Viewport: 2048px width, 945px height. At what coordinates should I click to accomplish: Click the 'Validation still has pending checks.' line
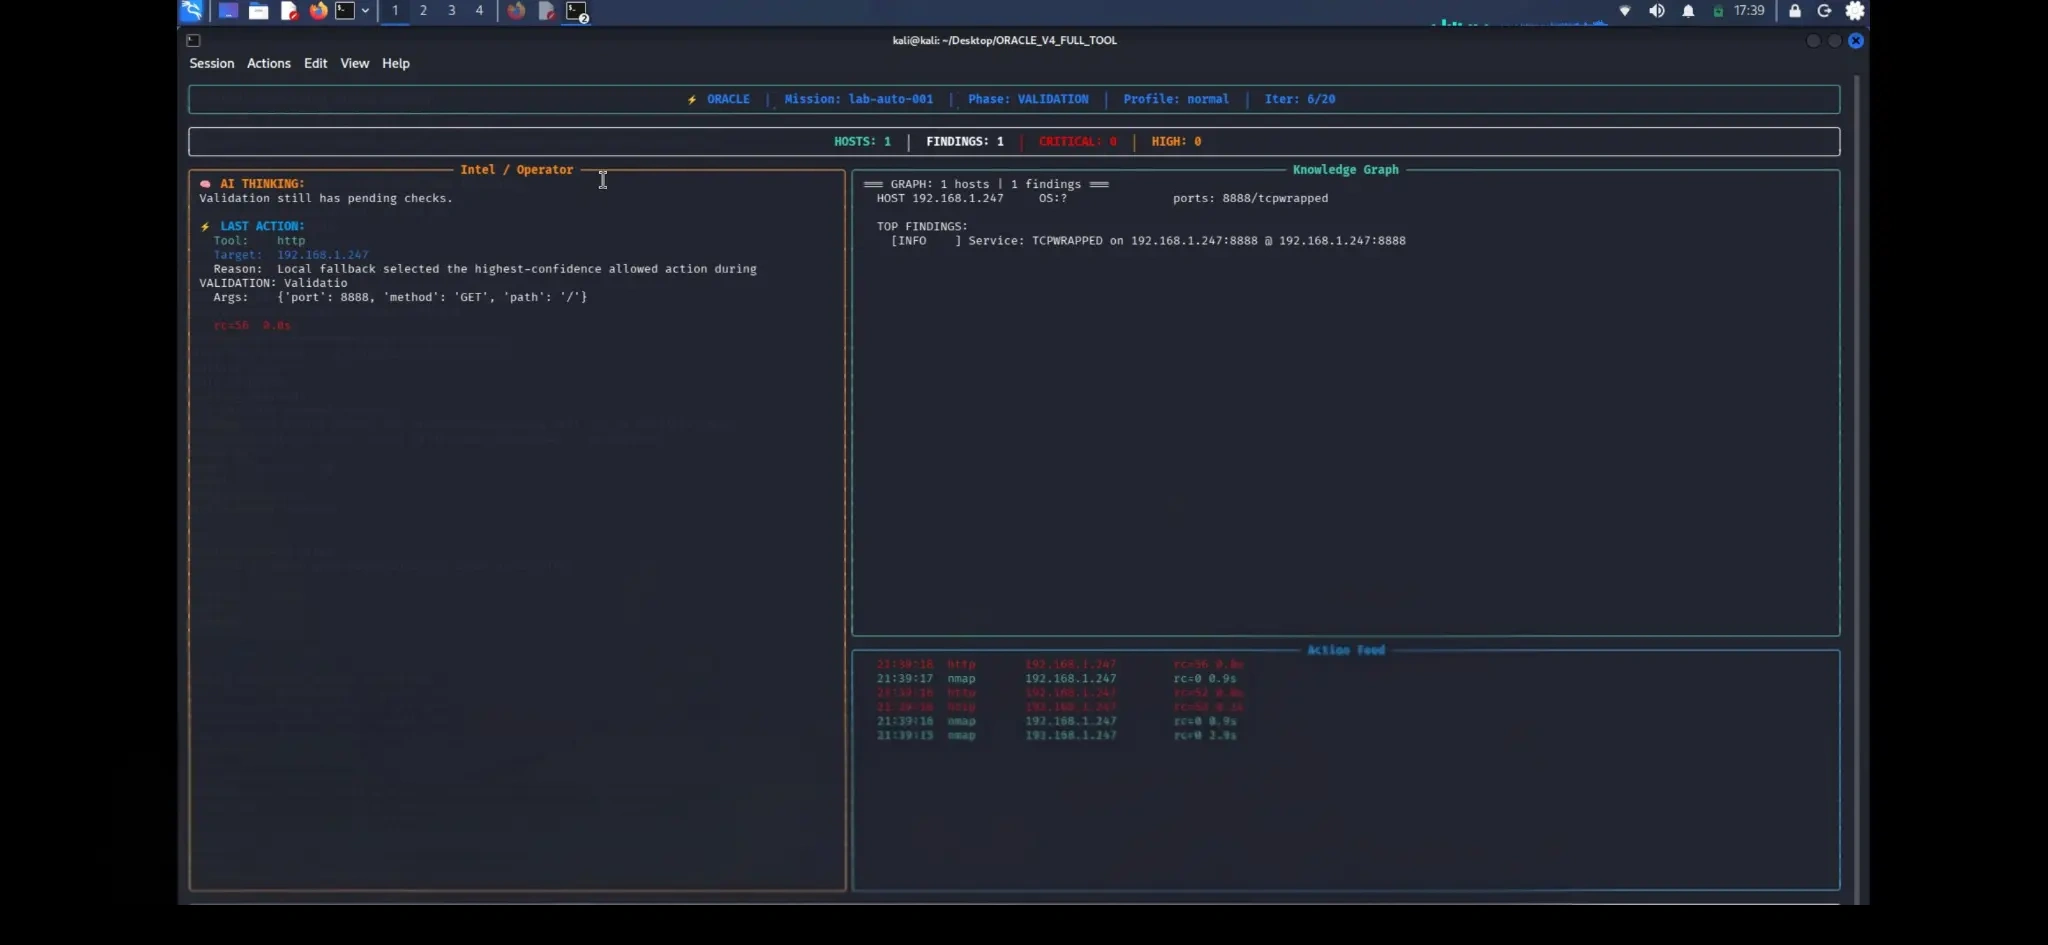[326, 198]
